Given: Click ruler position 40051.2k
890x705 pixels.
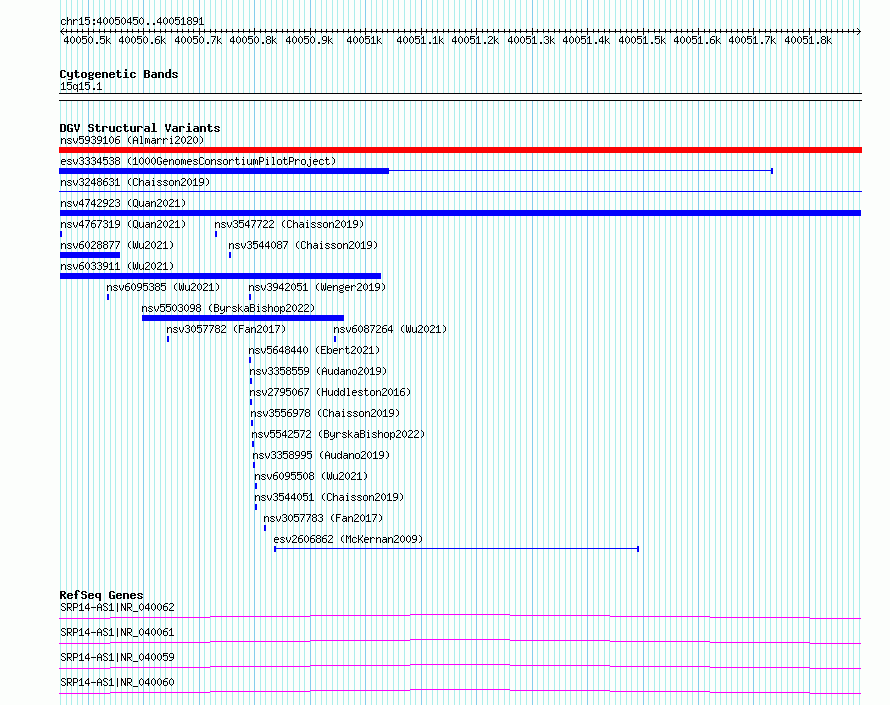Looking at the screenshot, I should pos(475,40).
